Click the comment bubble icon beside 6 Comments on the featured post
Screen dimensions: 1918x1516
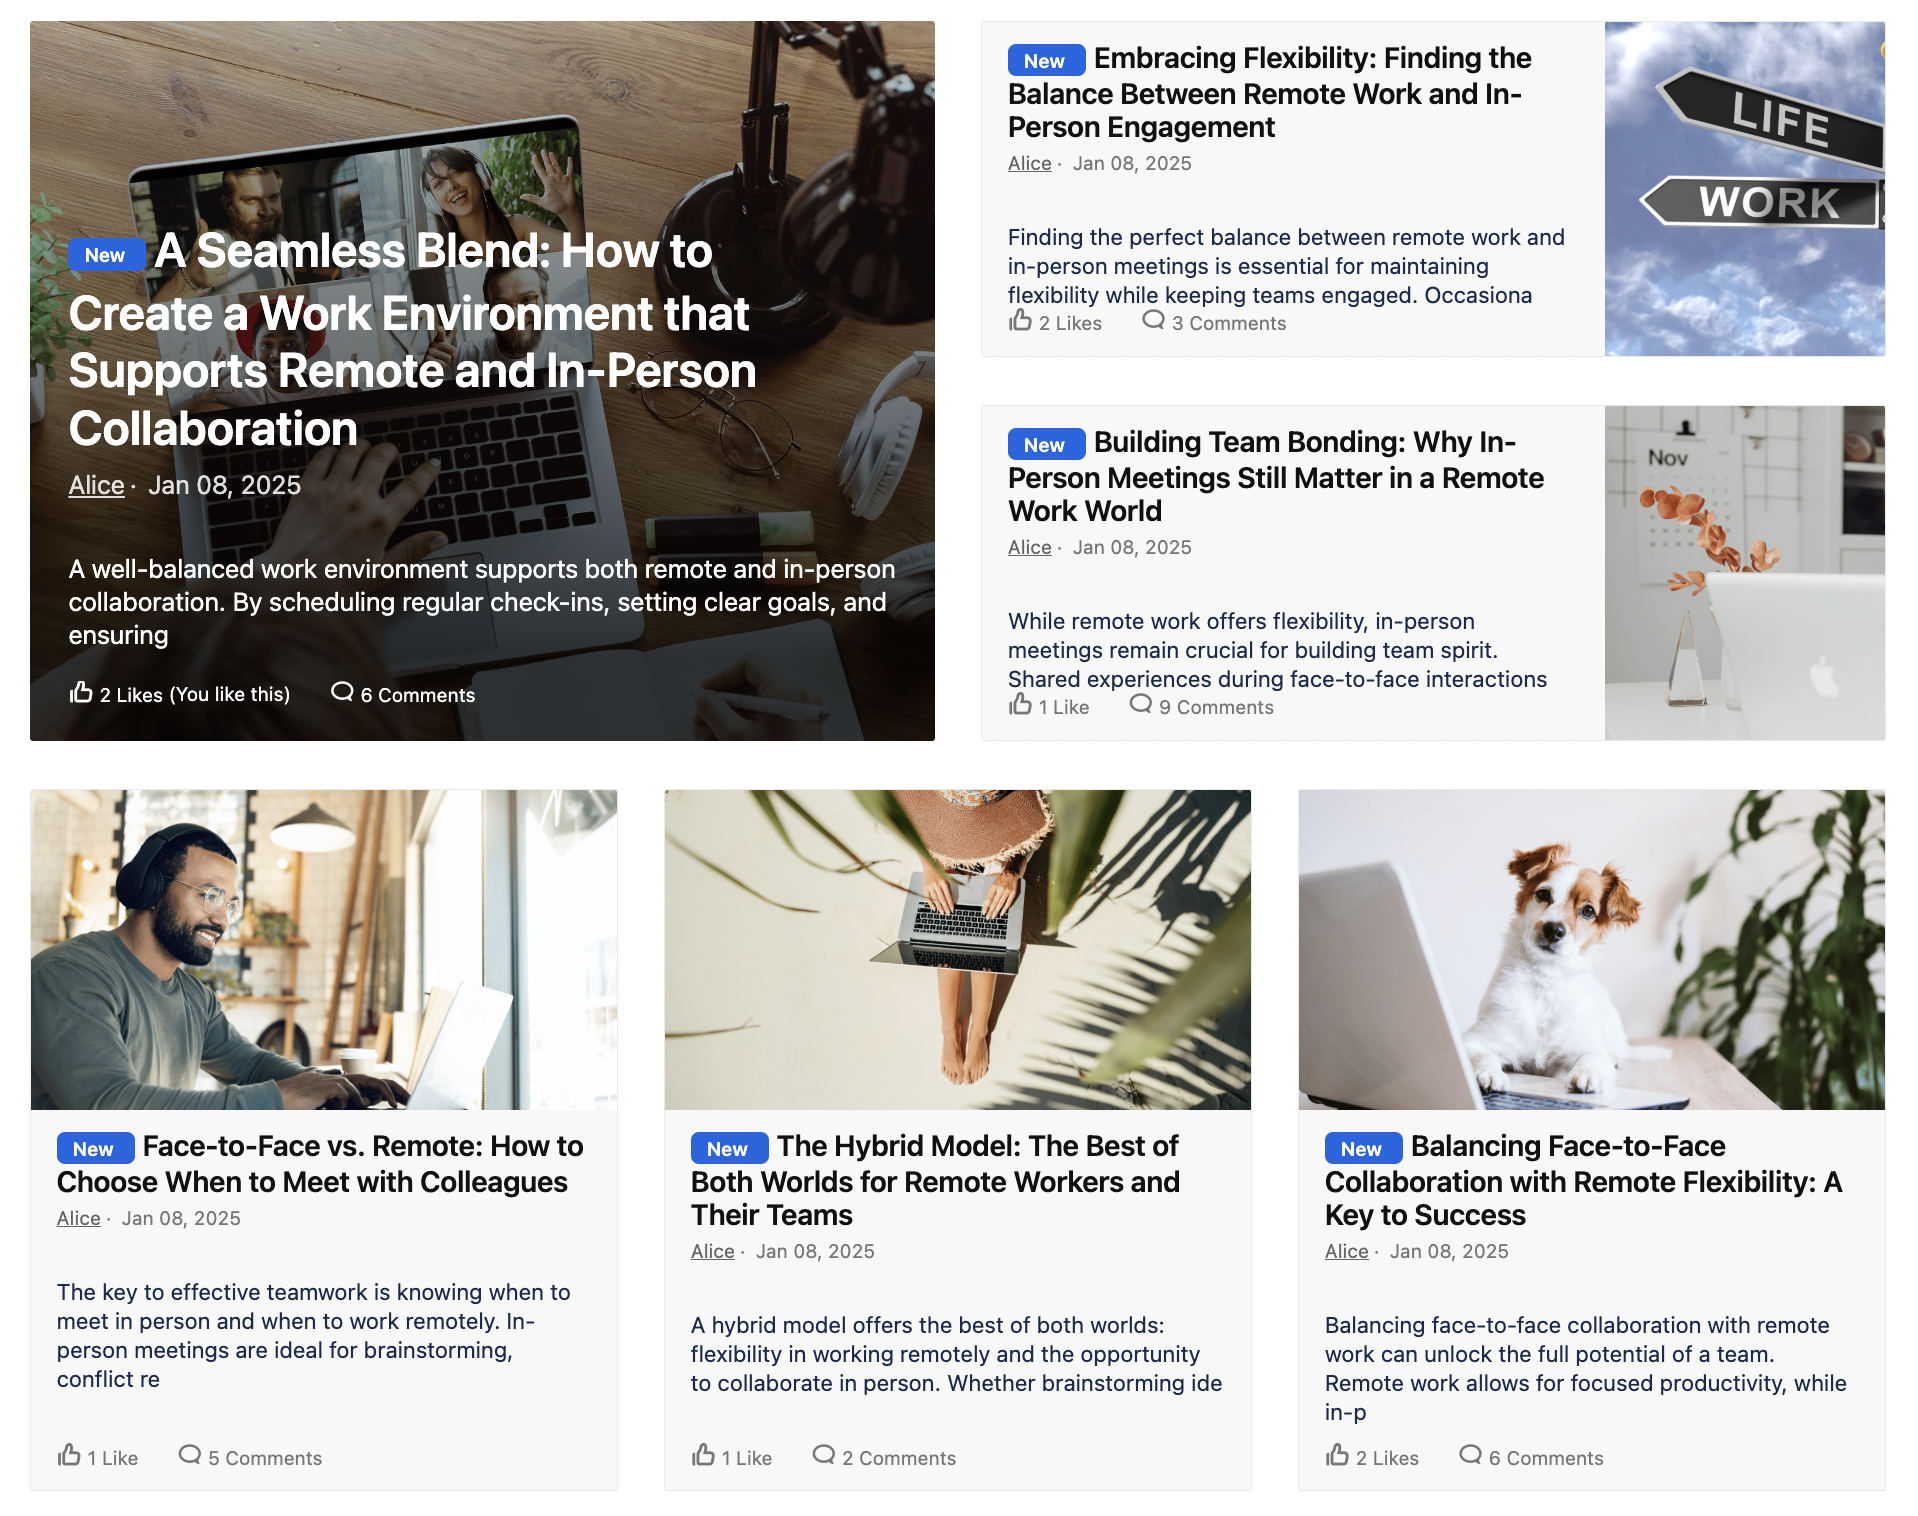tap(342, 692)
